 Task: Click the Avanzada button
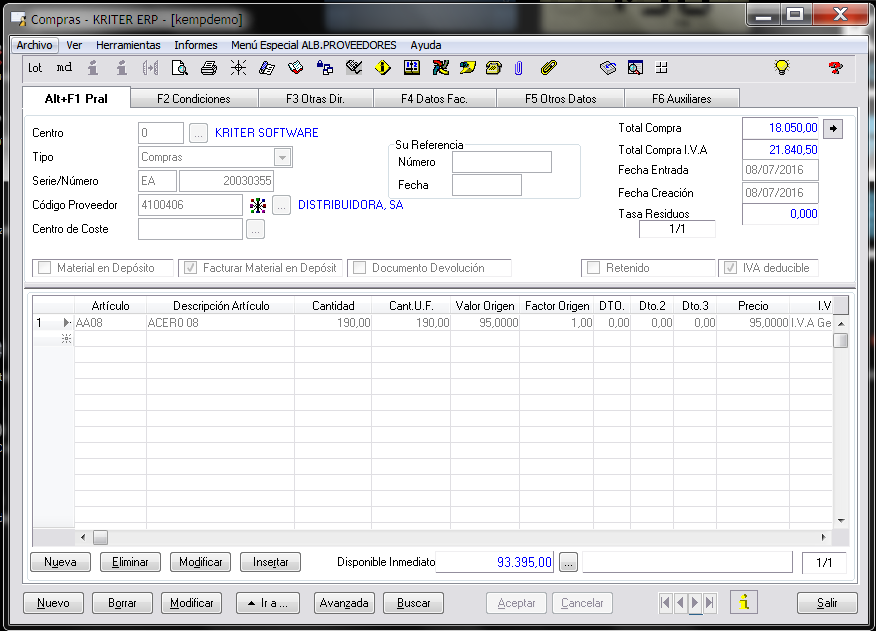click(344, 603)
